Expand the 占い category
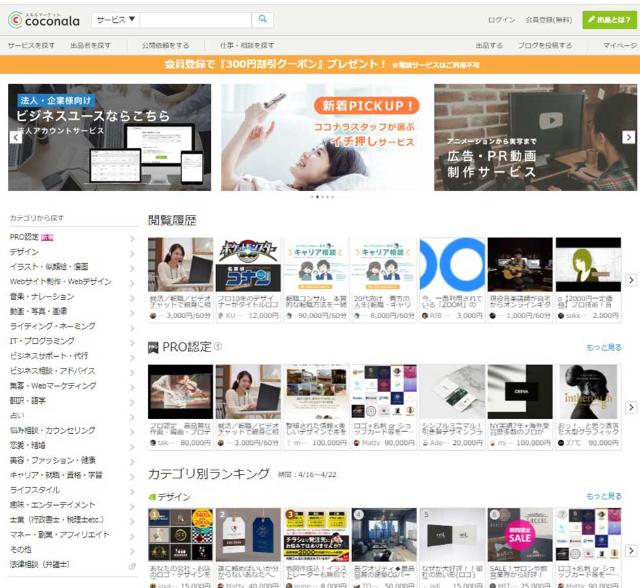 (132, 415)
